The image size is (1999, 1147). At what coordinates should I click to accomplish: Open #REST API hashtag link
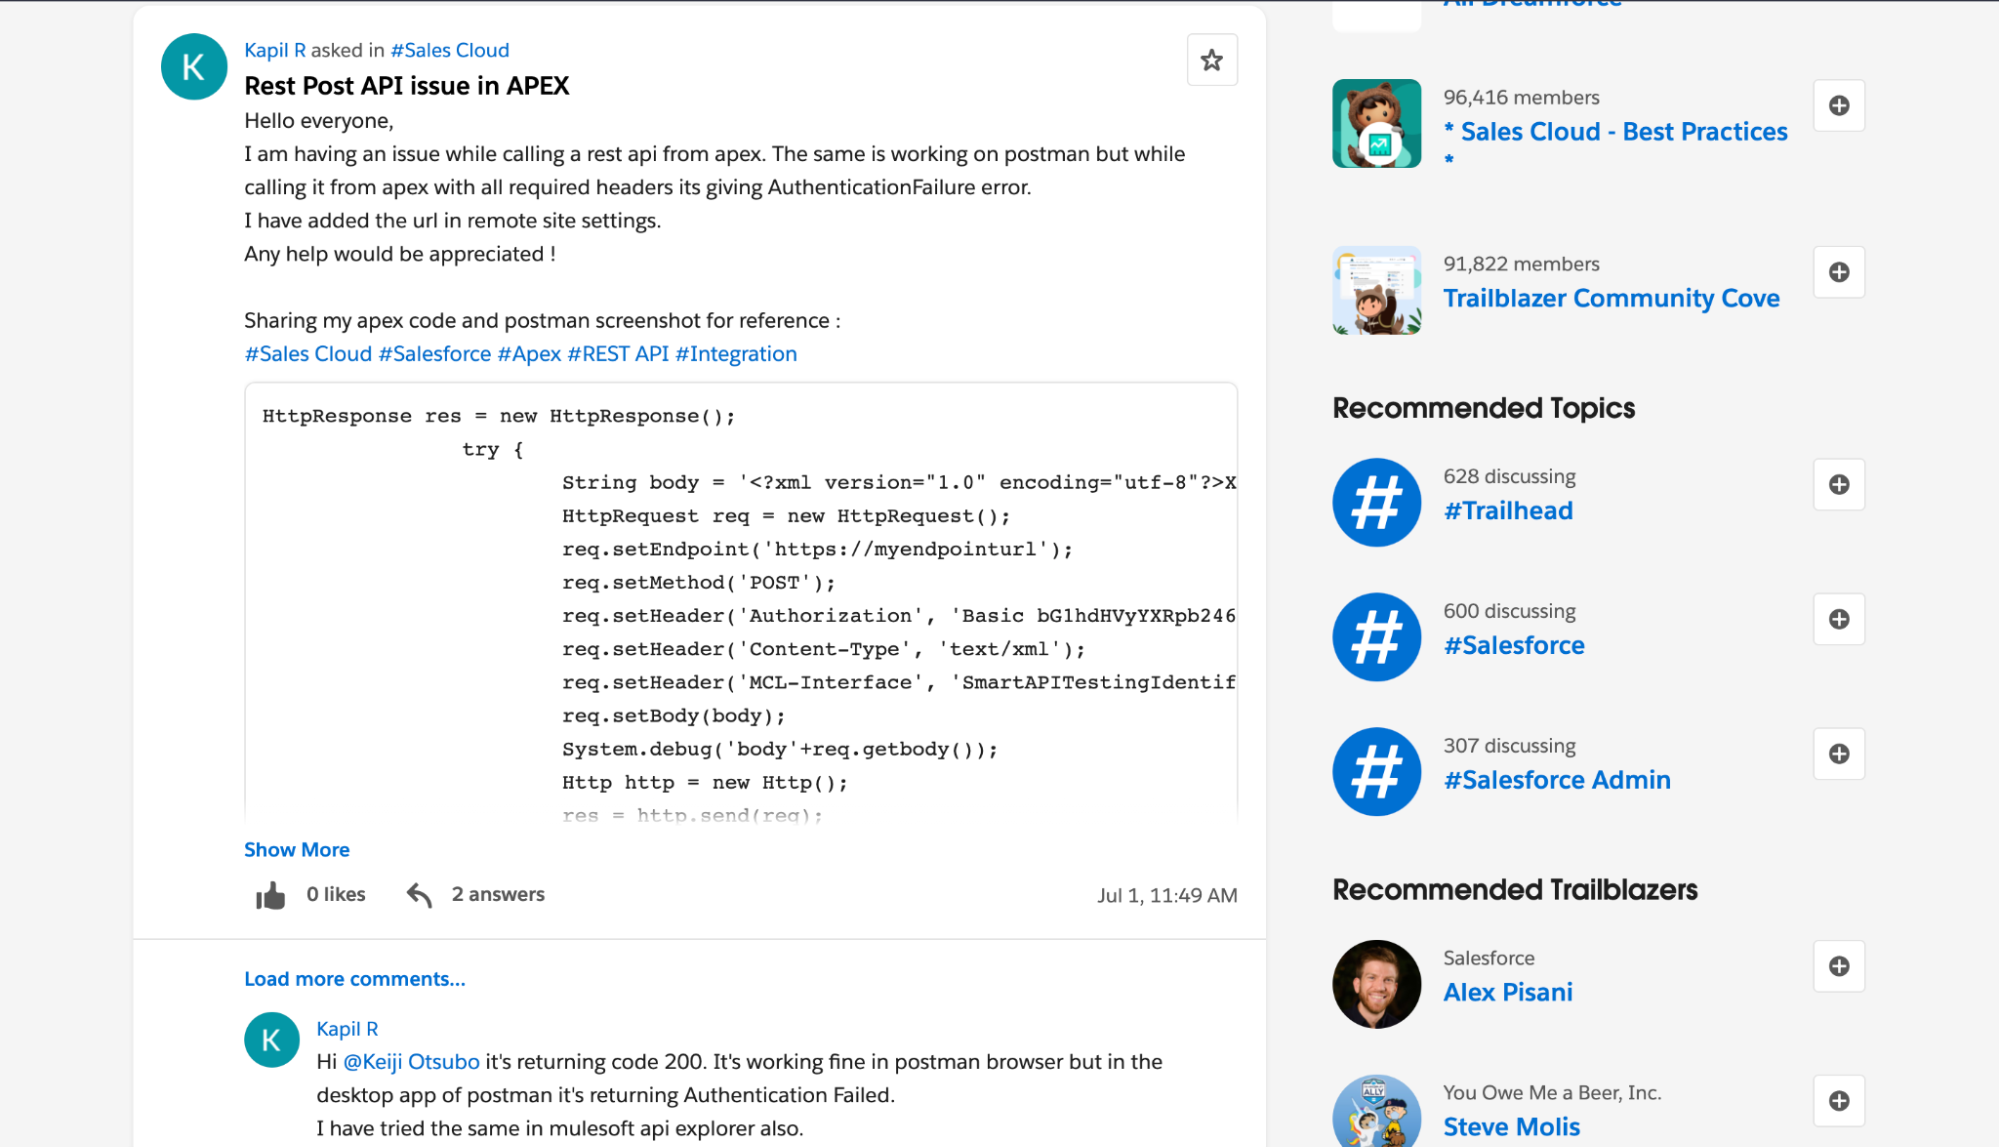617,354
